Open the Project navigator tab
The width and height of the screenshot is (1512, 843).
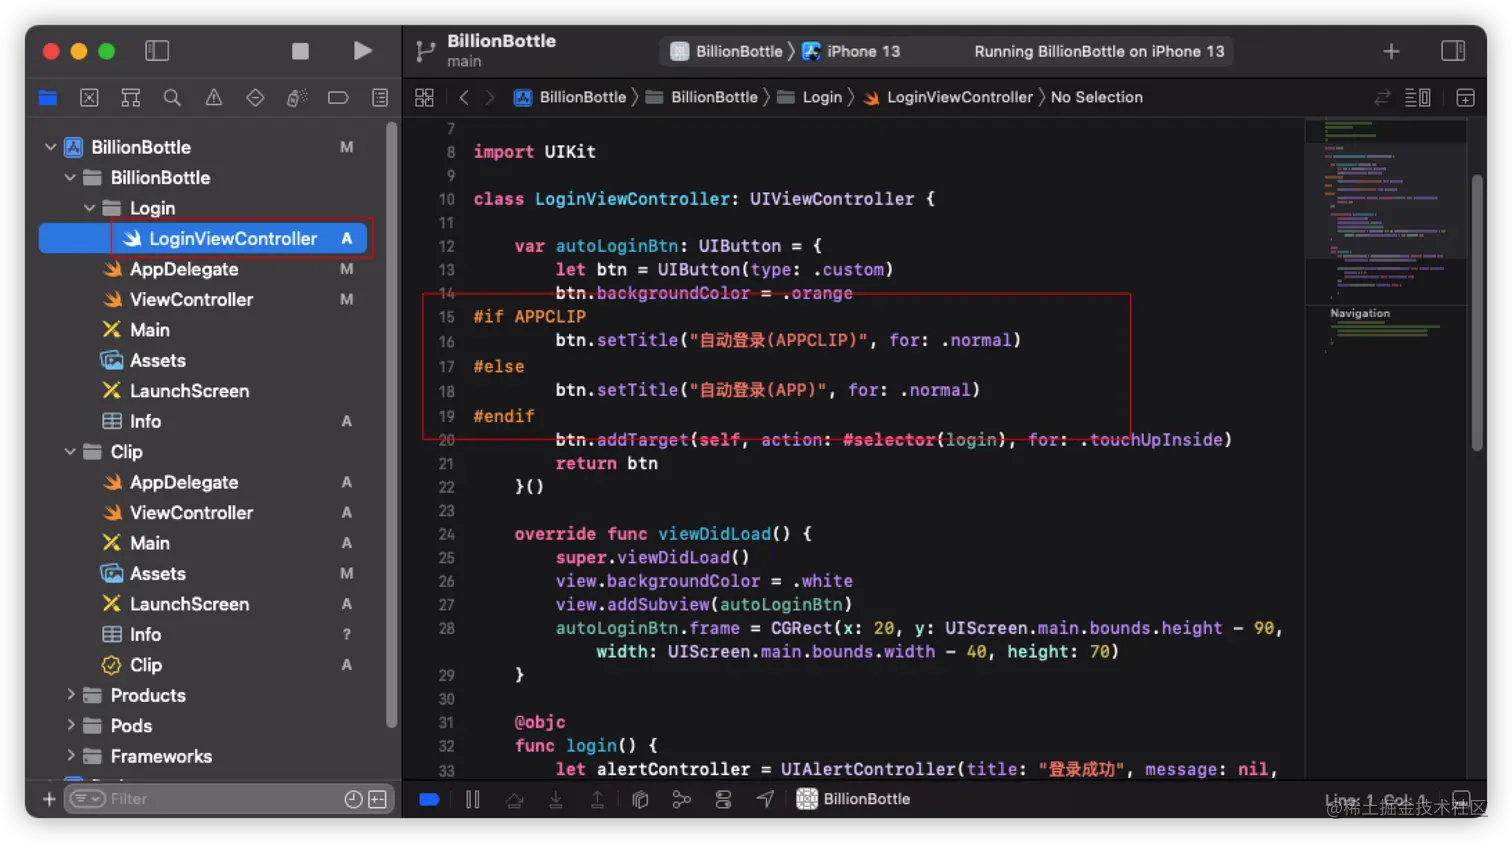(48, 98)
